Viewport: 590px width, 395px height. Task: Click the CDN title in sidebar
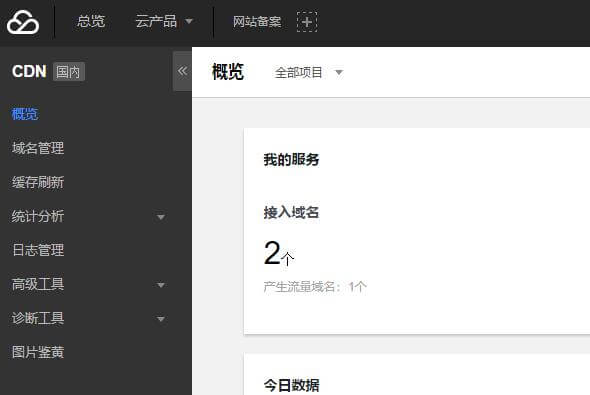(x=29, y=71)
